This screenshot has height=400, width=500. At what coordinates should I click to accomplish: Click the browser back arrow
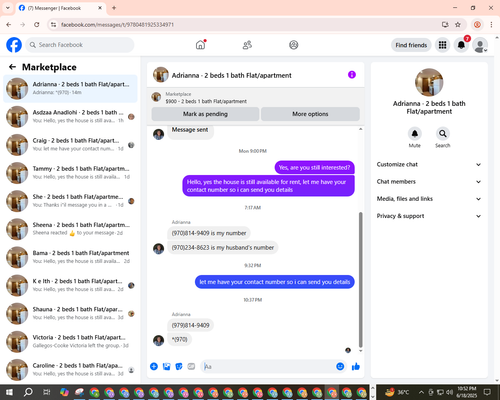coord(9,25)
